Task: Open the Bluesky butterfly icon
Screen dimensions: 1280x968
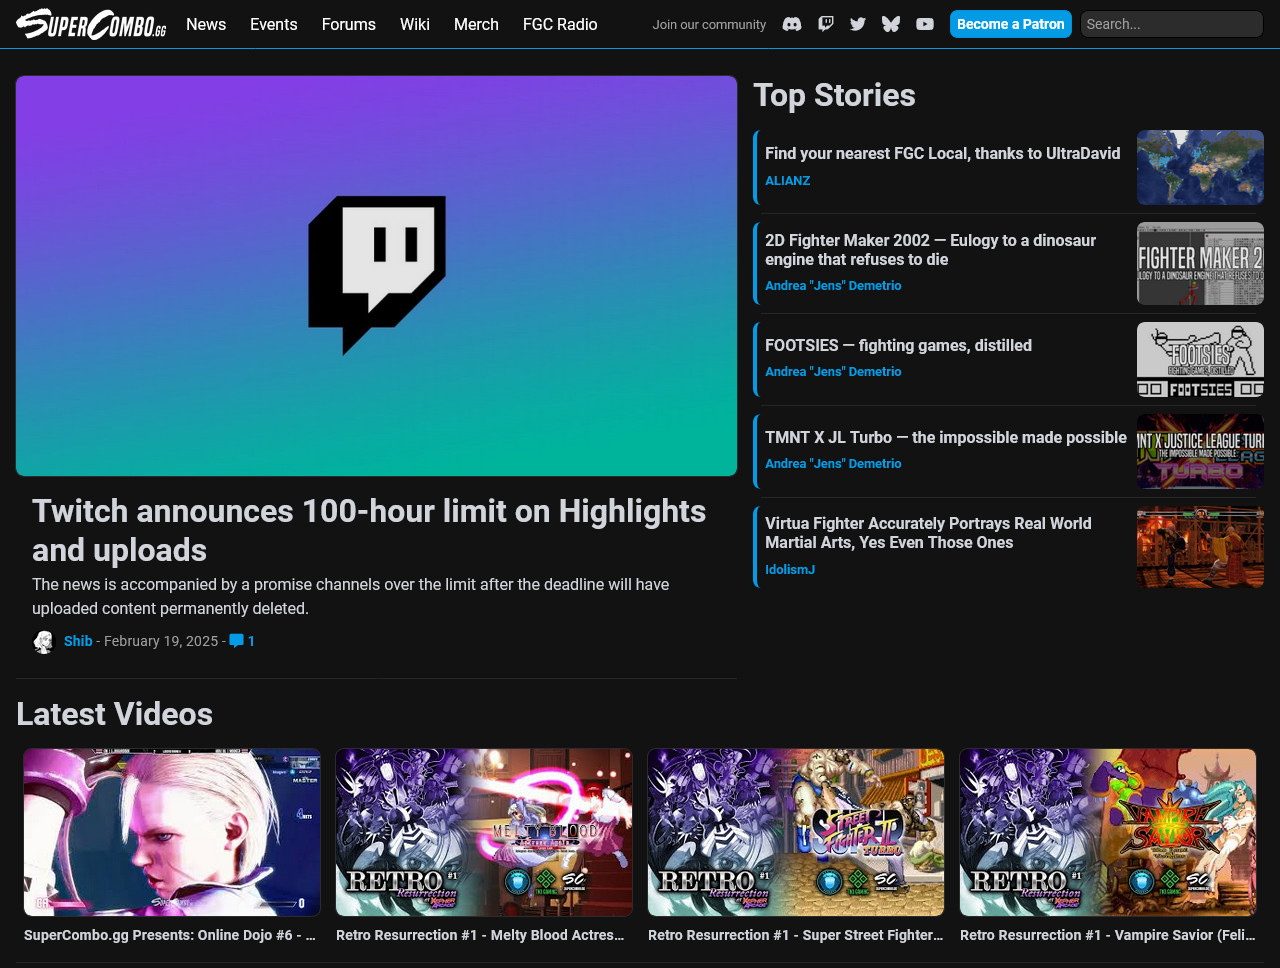Action: point(891,24)
